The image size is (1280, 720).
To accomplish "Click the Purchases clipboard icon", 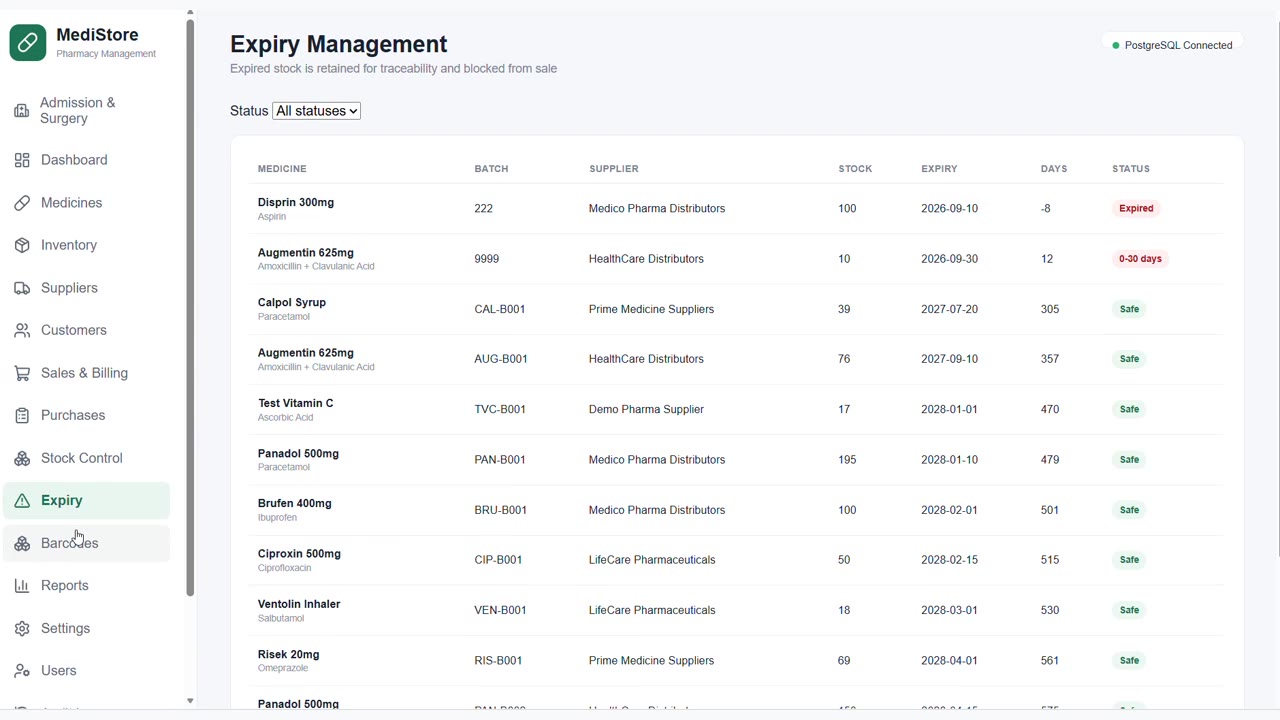I will tap(22, 415).
